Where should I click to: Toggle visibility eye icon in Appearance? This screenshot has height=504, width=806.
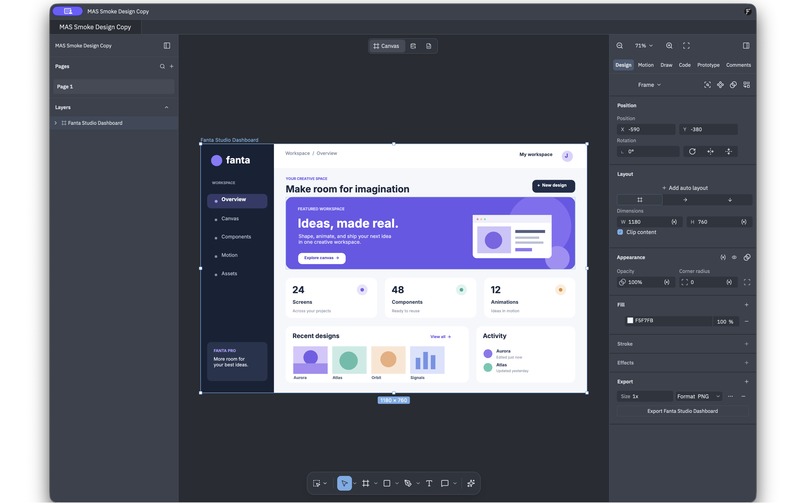tap(735, 258)
